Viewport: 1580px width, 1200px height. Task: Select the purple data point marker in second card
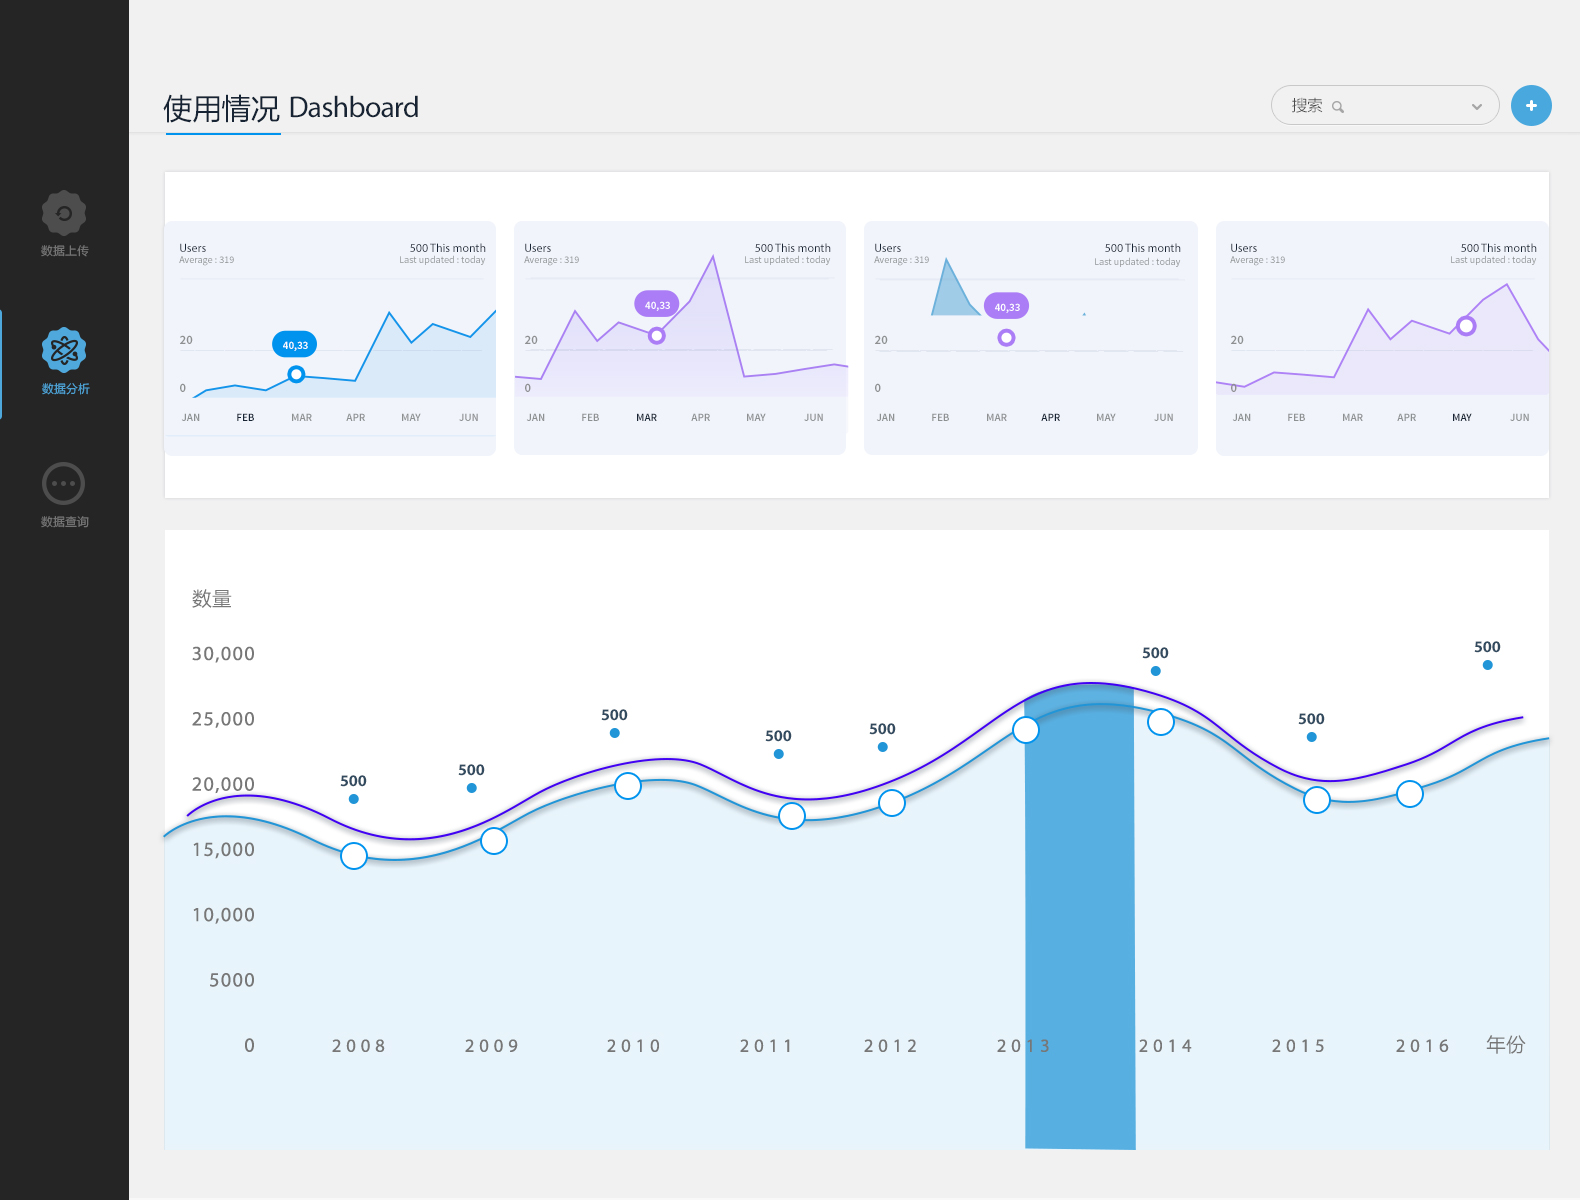pos(656,336)
